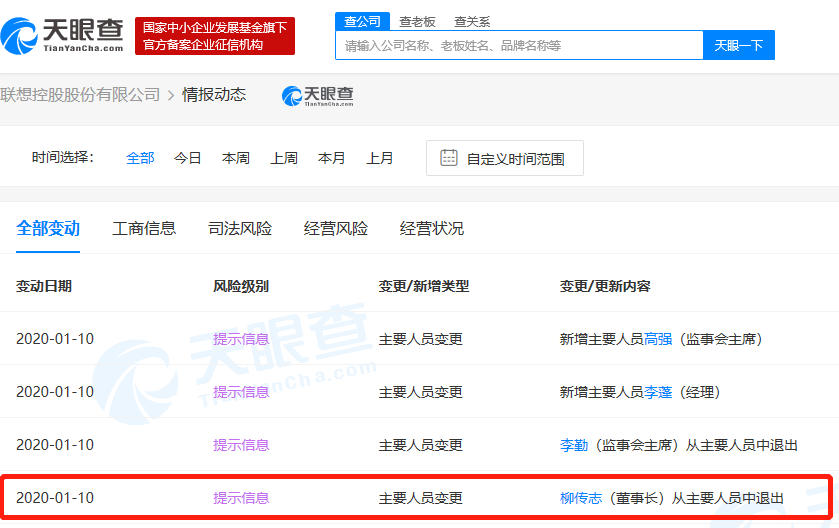This screenshot has height=528, width=839.
Task: Open the 高强 person link
Action: pos(658,339)
